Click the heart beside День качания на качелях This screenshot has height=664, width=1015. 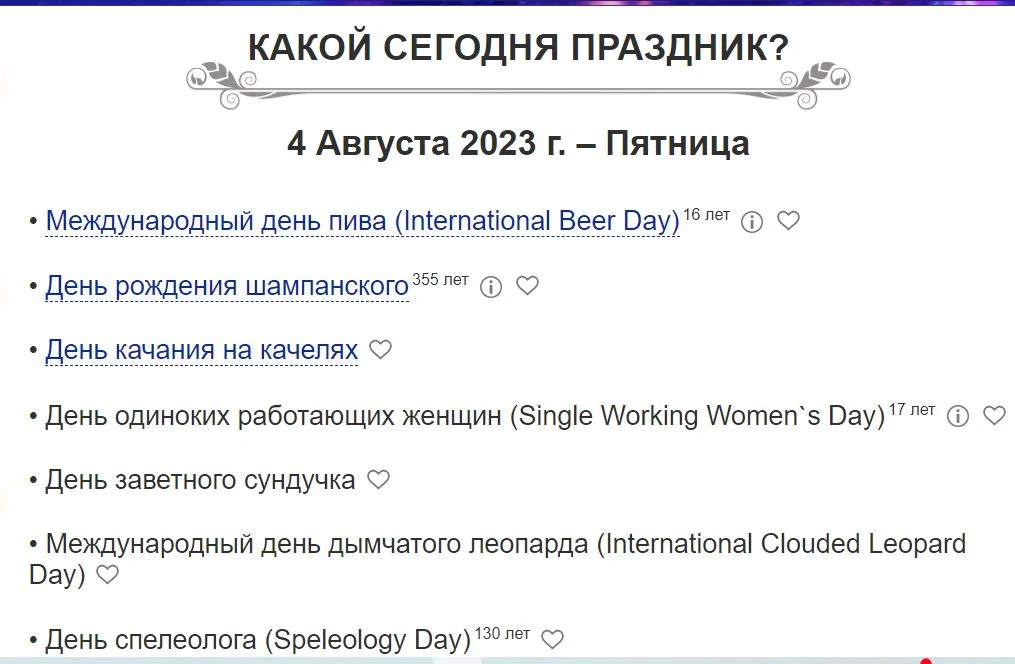coord(381,350)
